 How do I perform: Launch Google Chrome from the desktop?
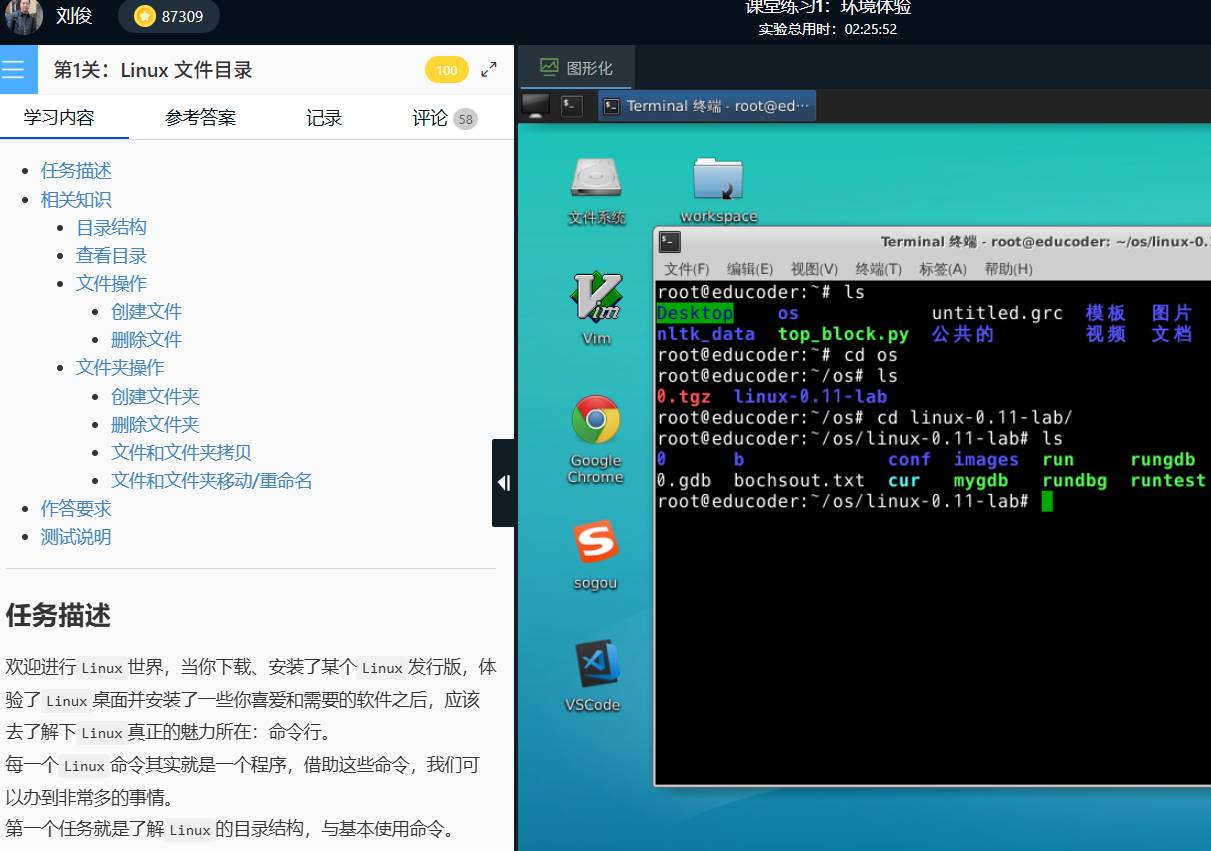pos(596,421)
